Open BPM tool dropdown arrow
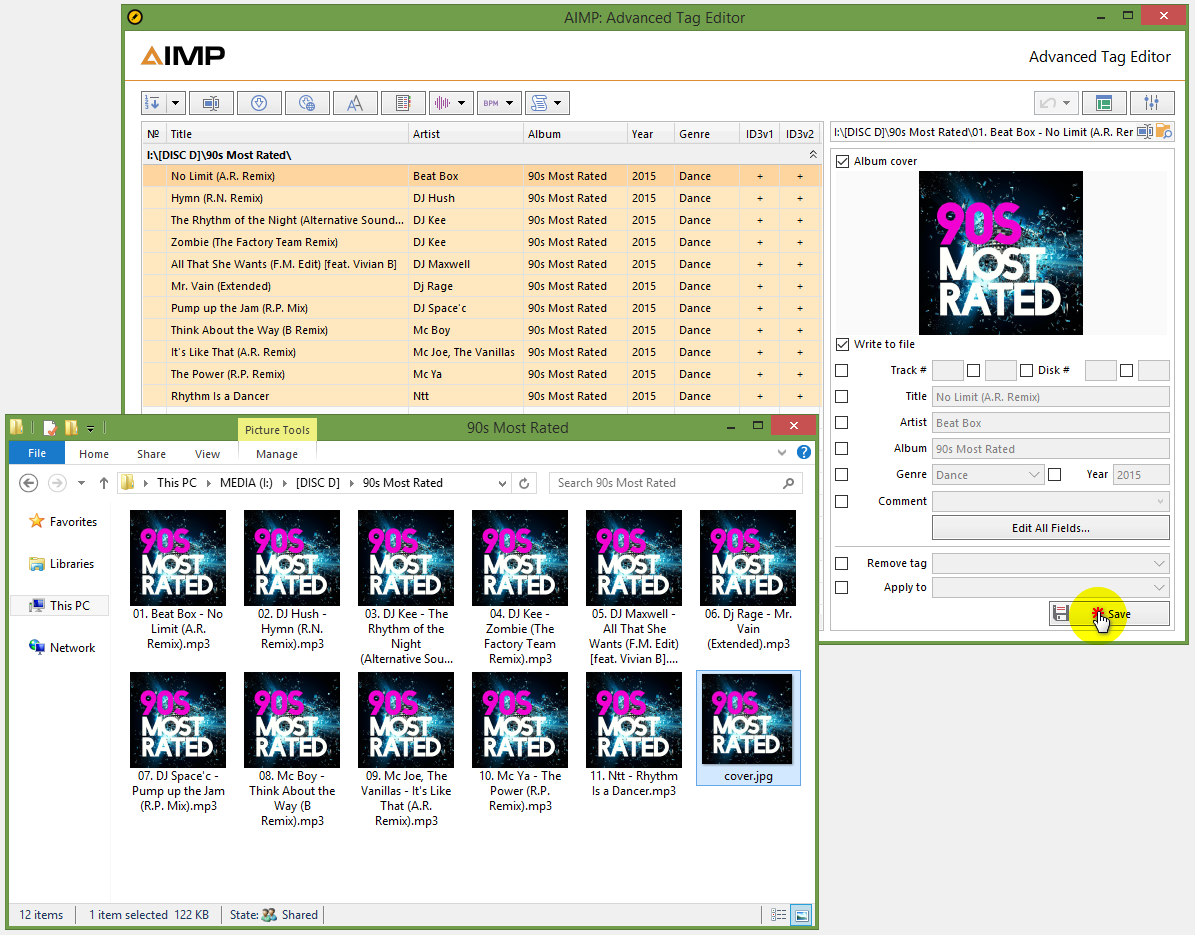1195x935 pixels. [511, 103]
